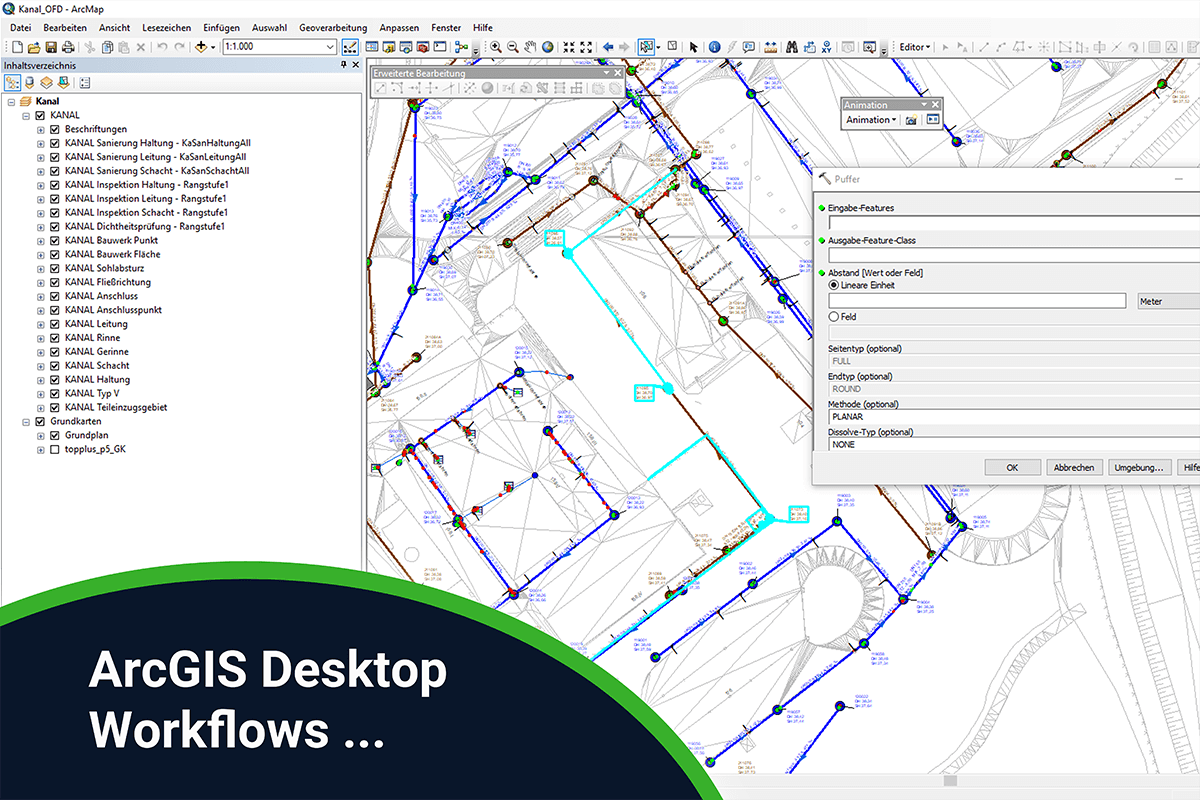Collapse the KANAL group layer
The image size is (1200, 800).
point(25,114)
